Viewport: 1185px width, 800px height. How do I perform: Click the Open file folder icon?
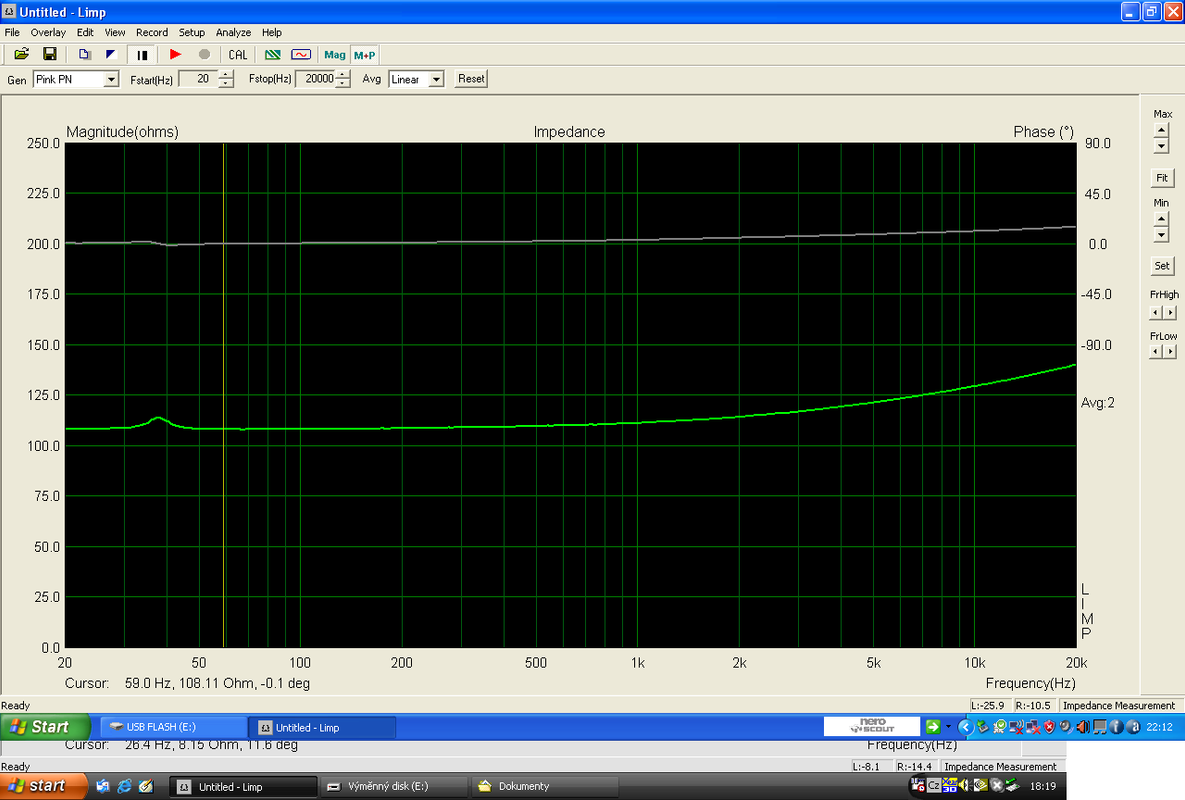coord(22,54)
